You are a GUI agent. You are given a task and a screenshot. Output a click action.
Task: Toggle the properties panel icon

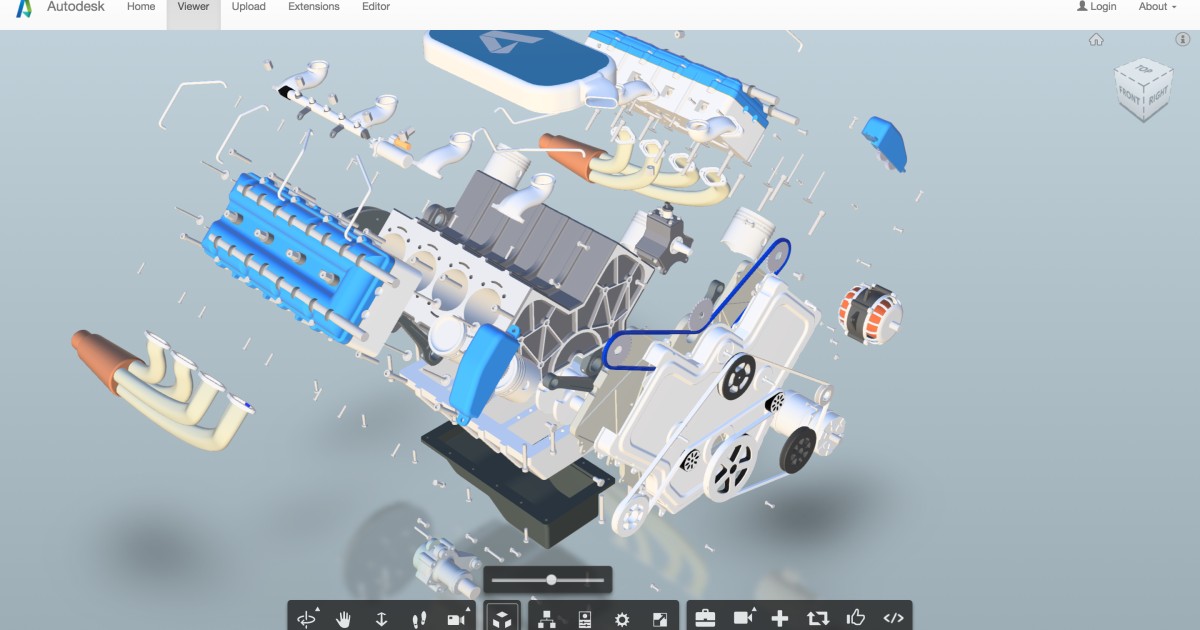click(x=586, y=617)
